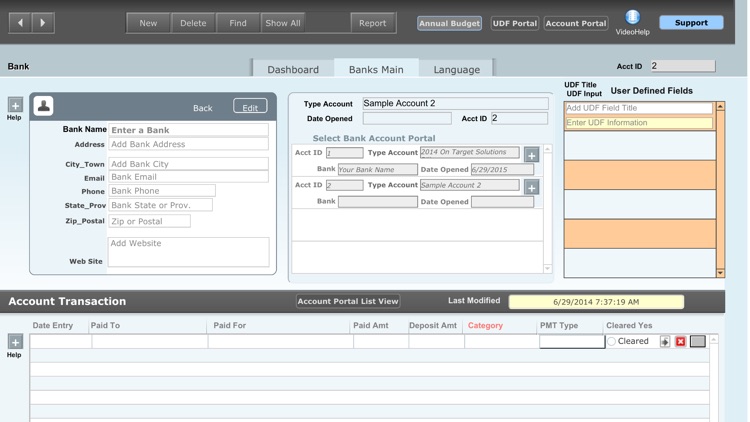
Task: Open Help plus icon beside Account Transaction
Action: click(15, 342)
